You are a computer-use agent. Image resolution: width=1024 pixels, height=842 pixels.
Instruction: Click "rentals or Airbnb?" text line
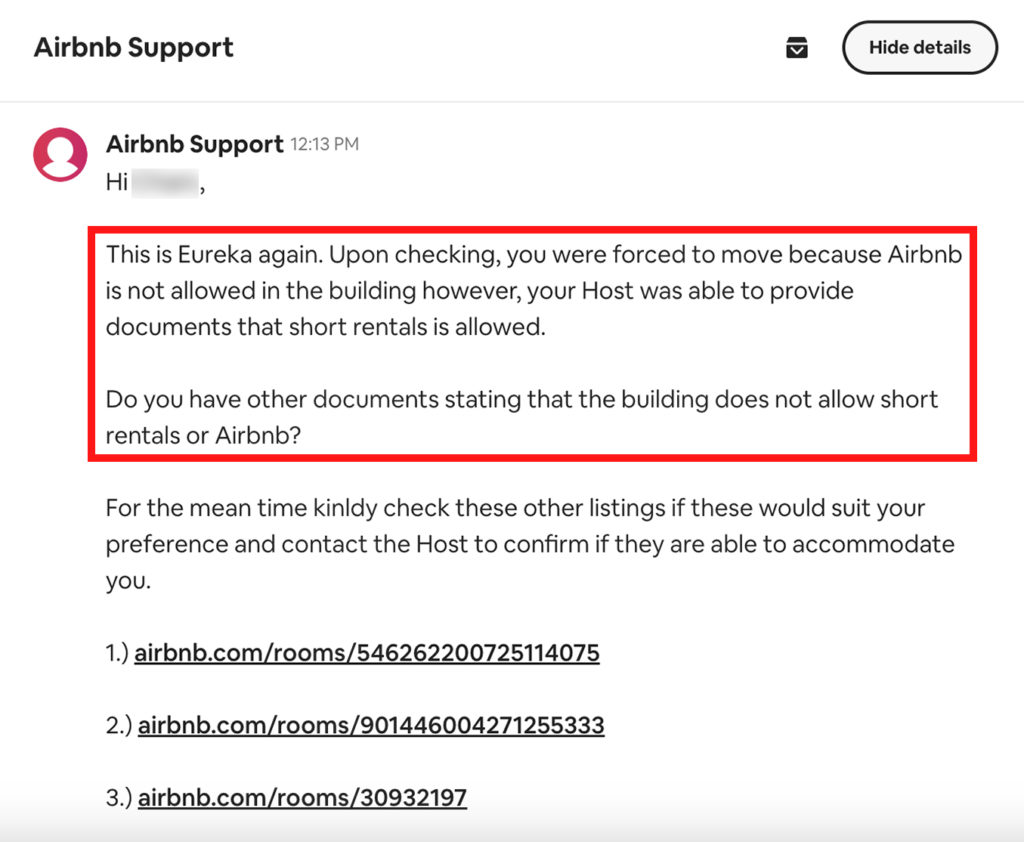(x=203, y=437)
